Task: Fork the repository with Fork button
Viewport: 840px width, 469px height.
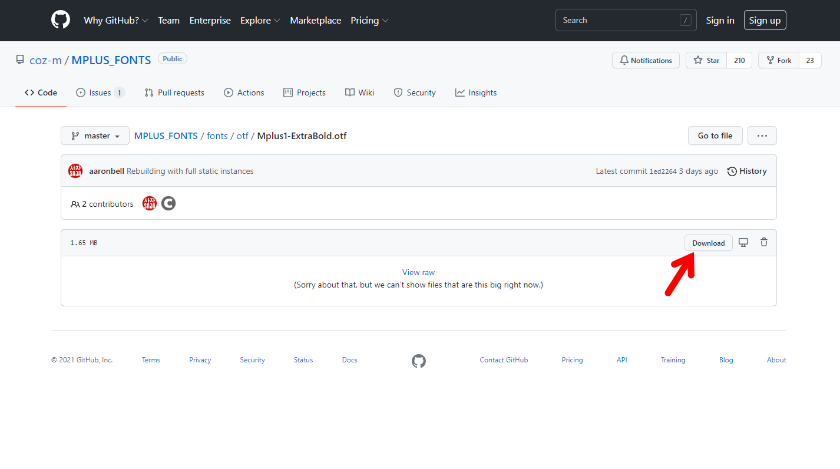Action: pyautogui.click(x=778, y=60)
